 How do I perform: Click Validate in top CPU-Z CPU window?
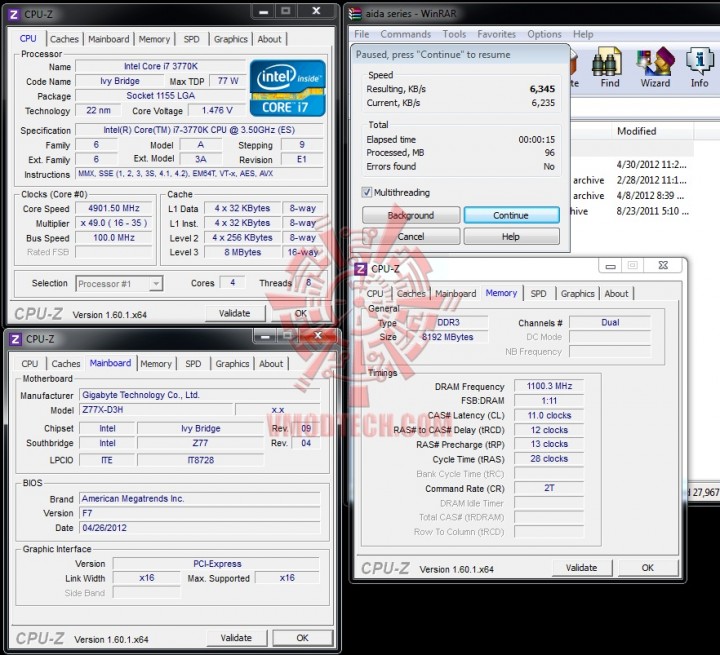235,313
